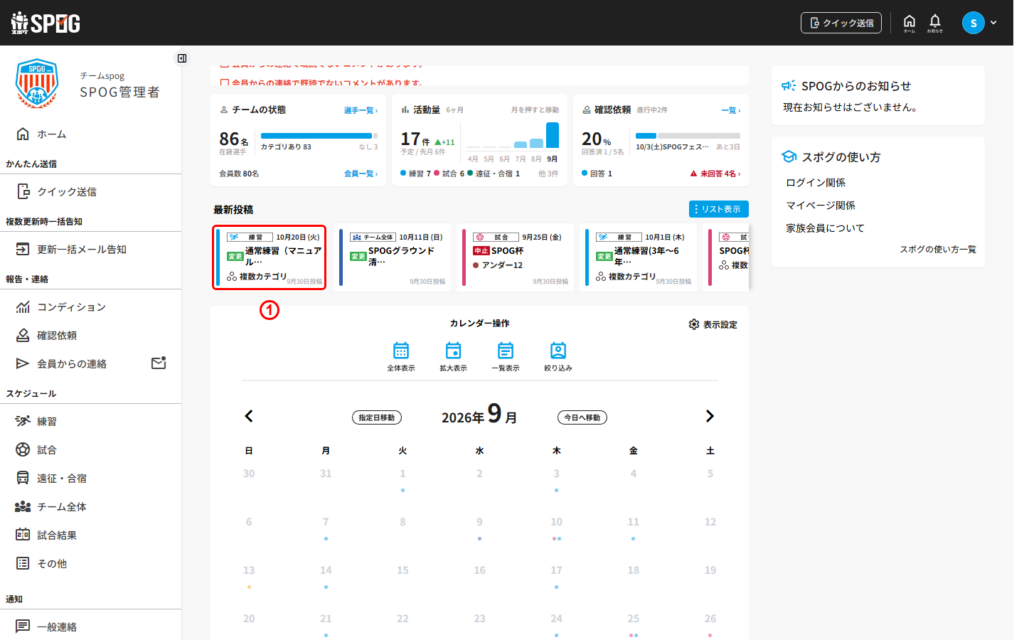Click the 試合結果 scoreboard icon

point(23,535)
